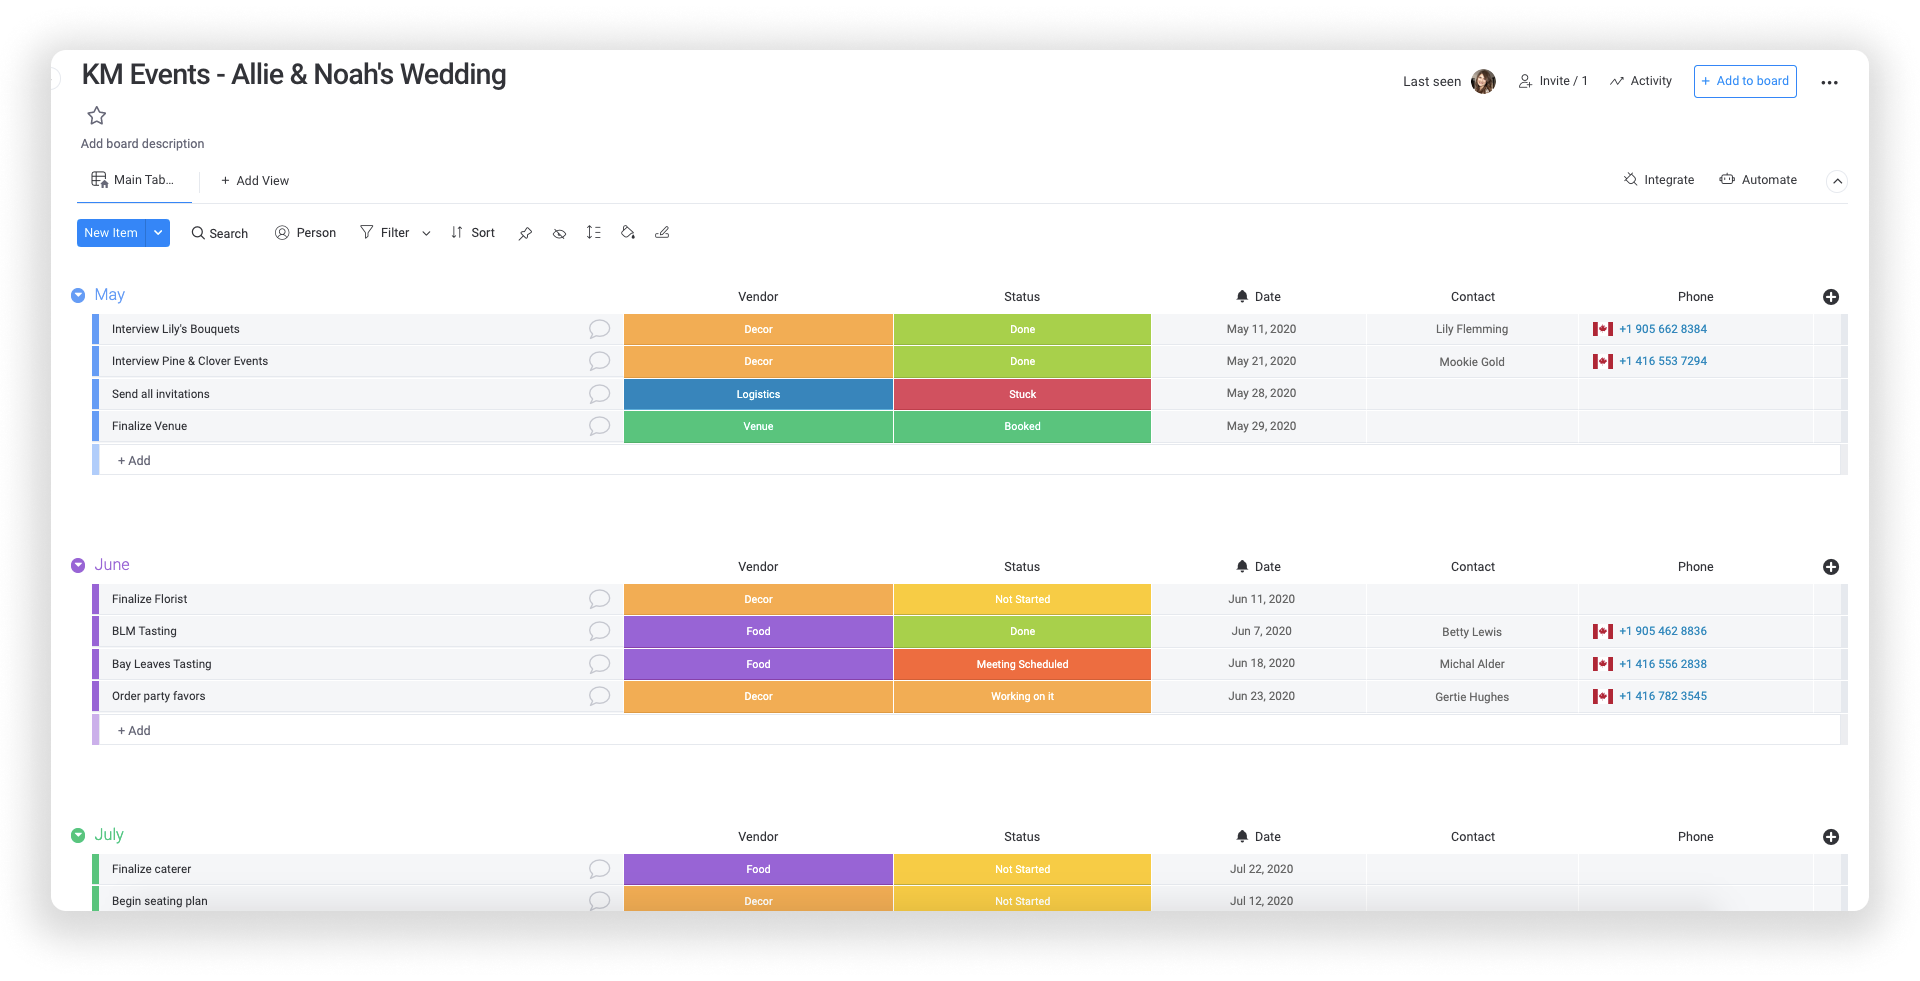Open conversation for BLM Tasting
This screenshot has height=981, width=1920.
pyautogui.click(x=600, y=631)
